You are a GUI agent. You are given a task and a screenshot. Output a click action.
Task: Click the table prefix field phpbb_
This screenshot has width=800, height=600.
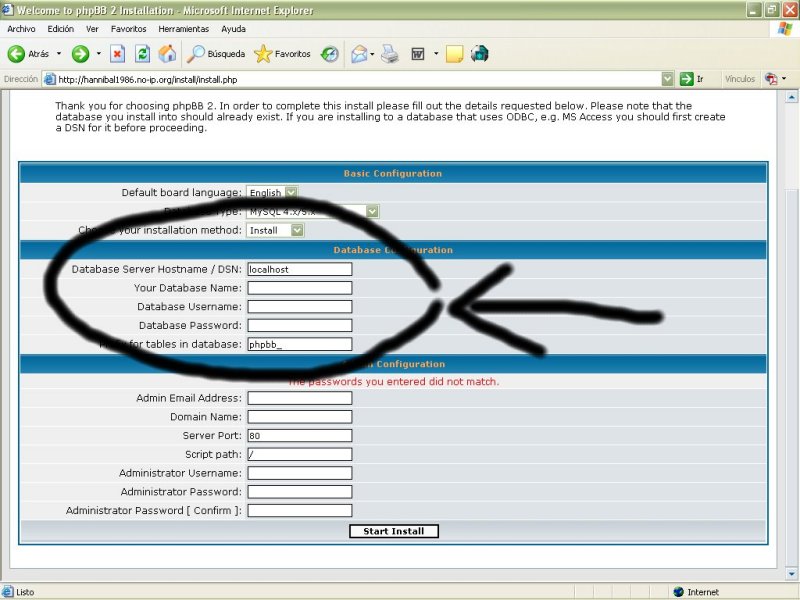pyautogui.click(x=300, y=344)
